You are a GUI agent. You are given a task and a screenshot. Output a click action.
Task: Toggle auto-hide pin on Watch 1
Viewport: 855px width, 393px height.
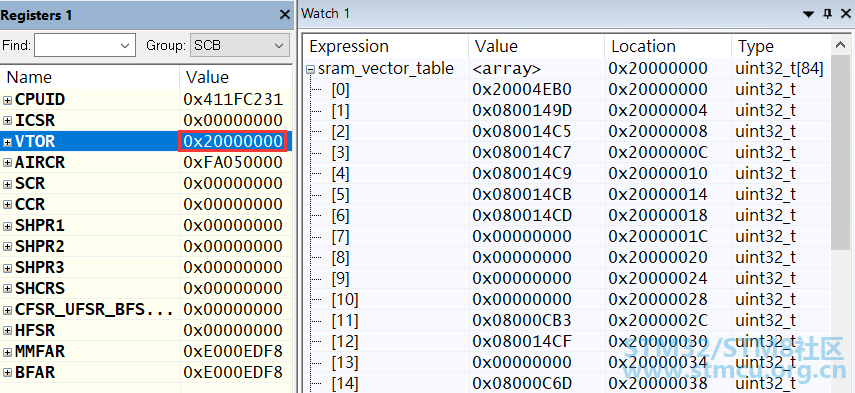(827, 14)
